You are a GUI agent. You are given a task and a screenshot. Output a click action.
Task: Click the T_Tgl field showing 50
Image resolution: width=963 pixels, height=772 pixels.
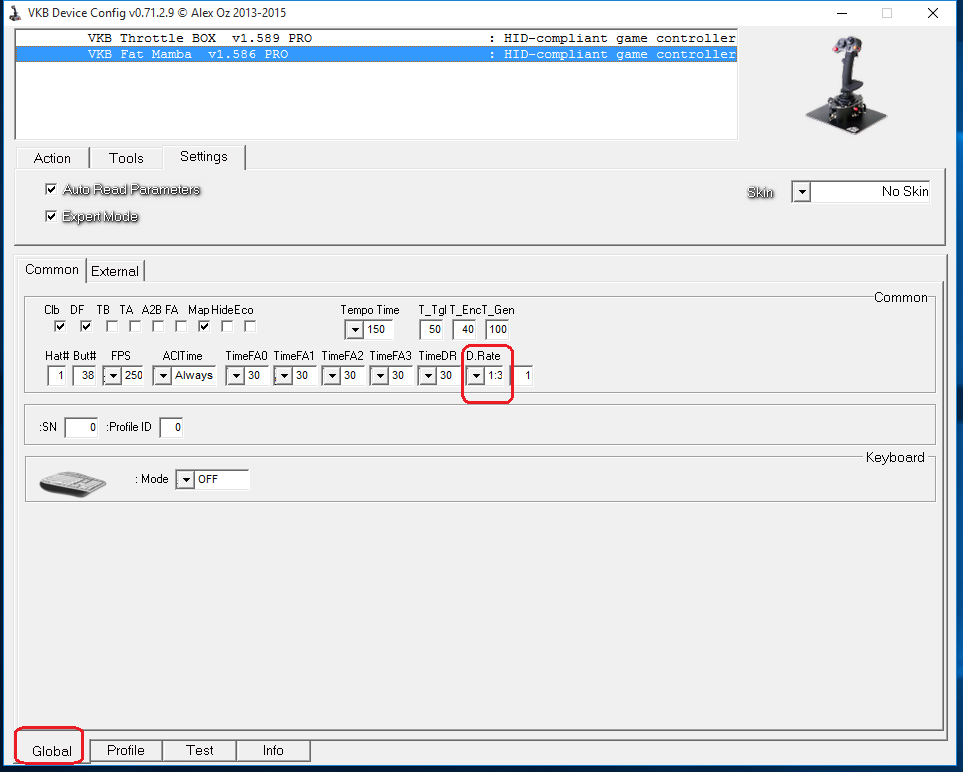432,329
